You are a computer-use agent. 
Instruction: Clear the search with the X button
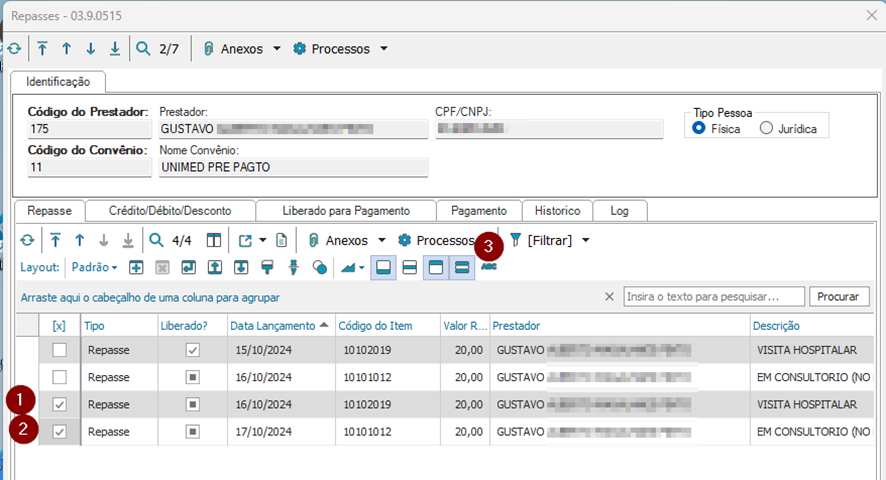pyautogui.click(x=609, y=296)
